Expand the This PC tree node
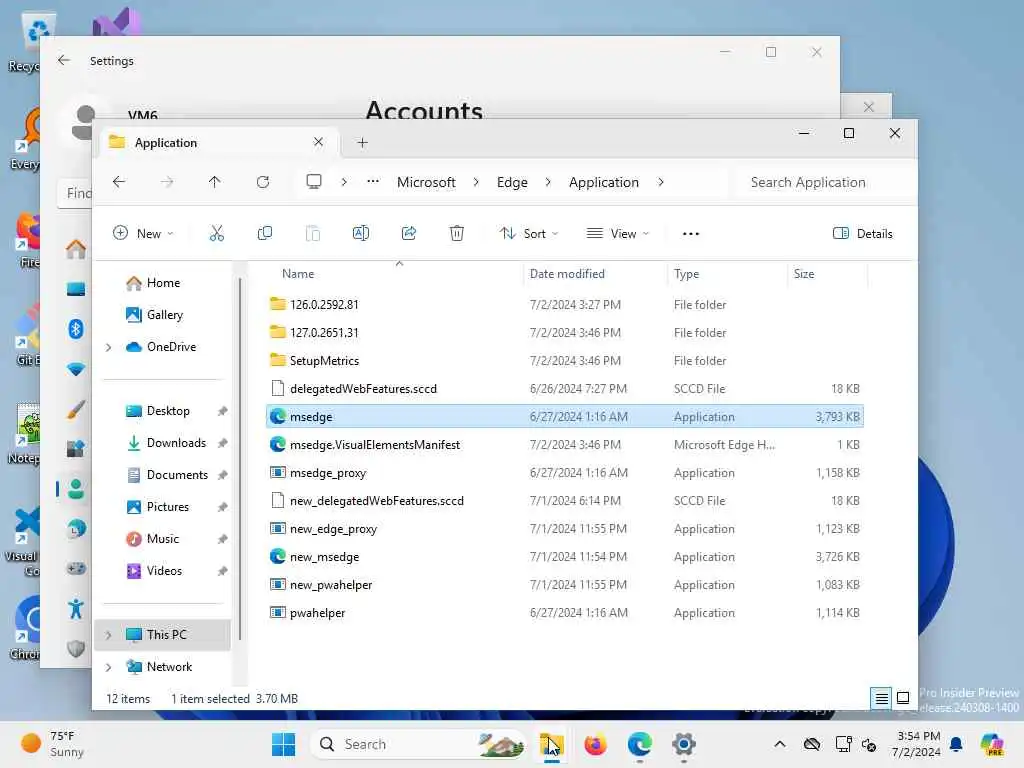Viewport: 1024px width, 768px height. 108,635
